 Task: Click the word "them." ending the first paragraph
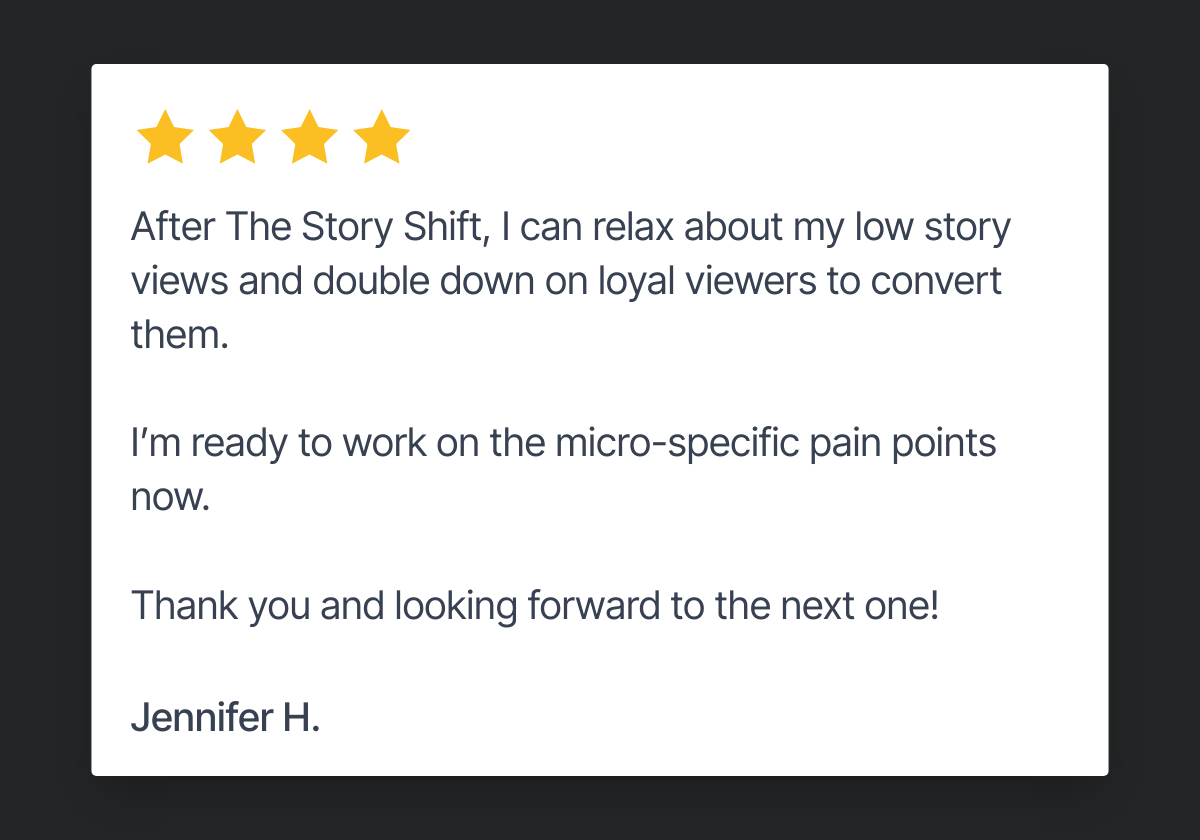(180, 335)
